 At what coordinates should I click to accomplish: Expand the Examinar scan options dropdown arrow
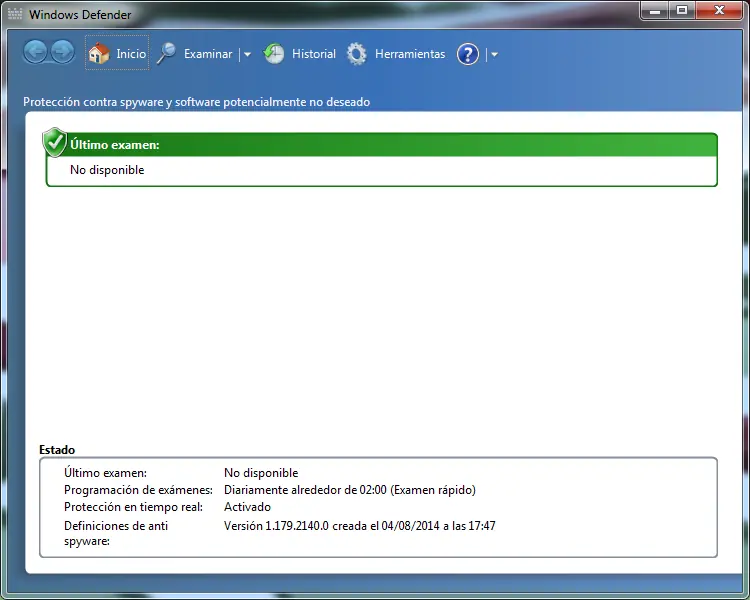[x=247, y=55]
